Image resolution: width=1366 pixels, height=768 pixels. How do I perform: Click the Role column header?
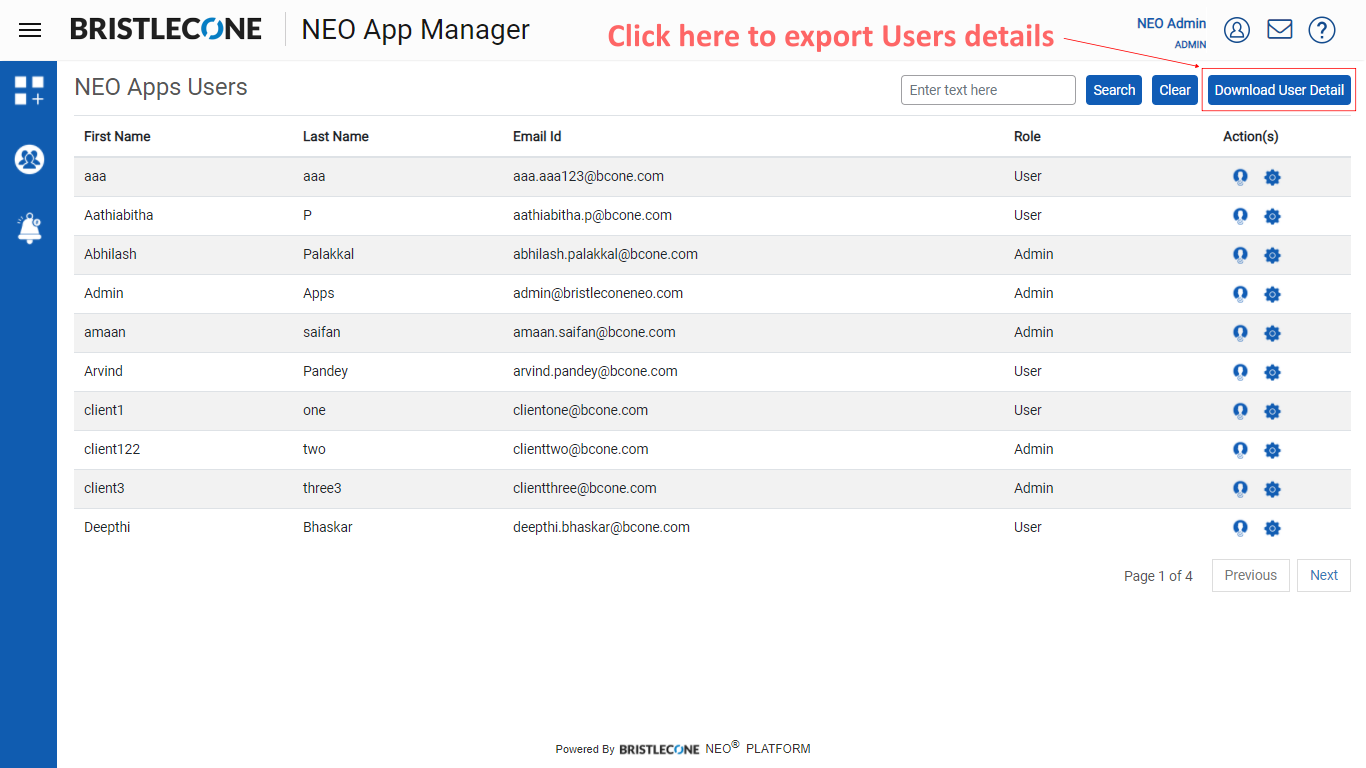[1027, 136]
